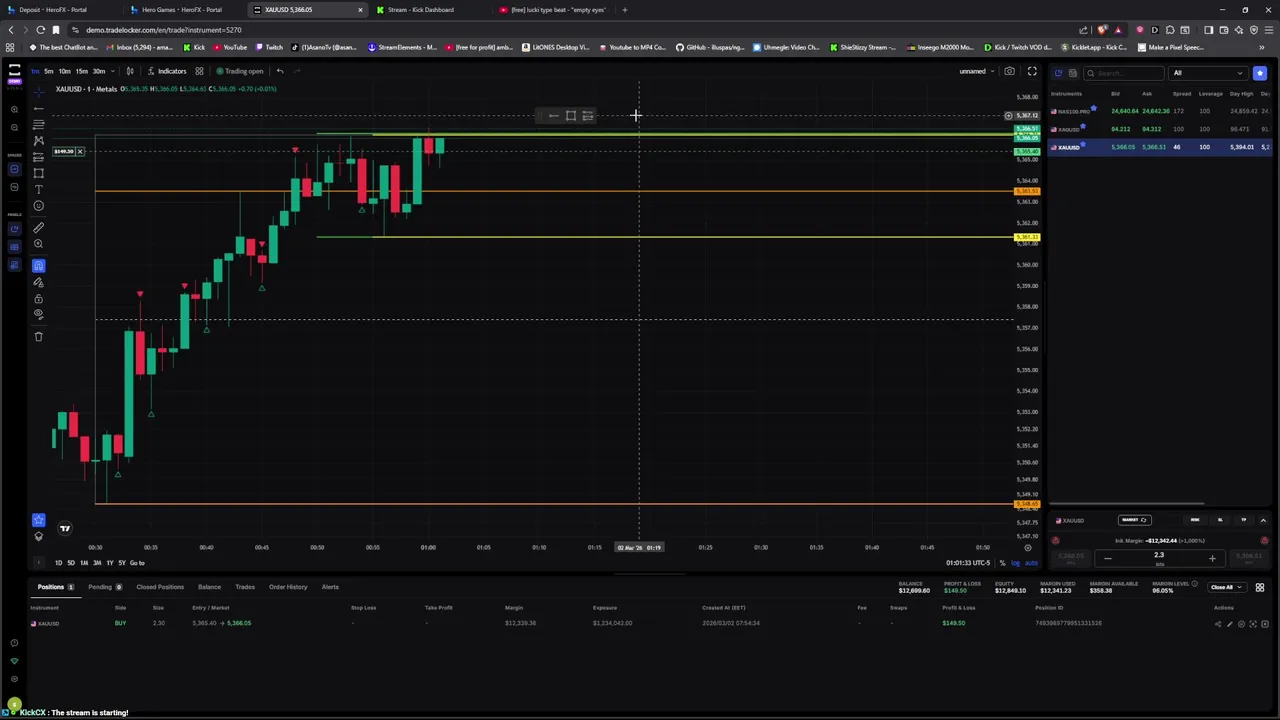Image resolution: width=1280 pixels, height=720 pixels.
Task: Share the XAUUSD position
Action: pyautogui.click(x=1218, y=624)
